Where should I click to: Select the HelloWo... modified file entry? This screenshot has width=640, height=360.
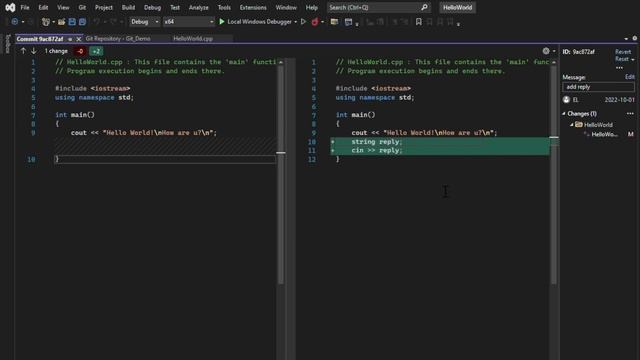(604, 134)
